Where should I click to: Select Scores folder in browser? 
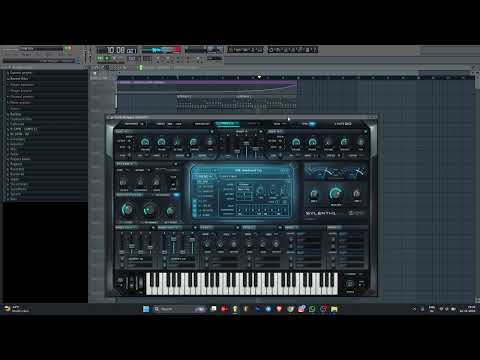coord(15,109)
